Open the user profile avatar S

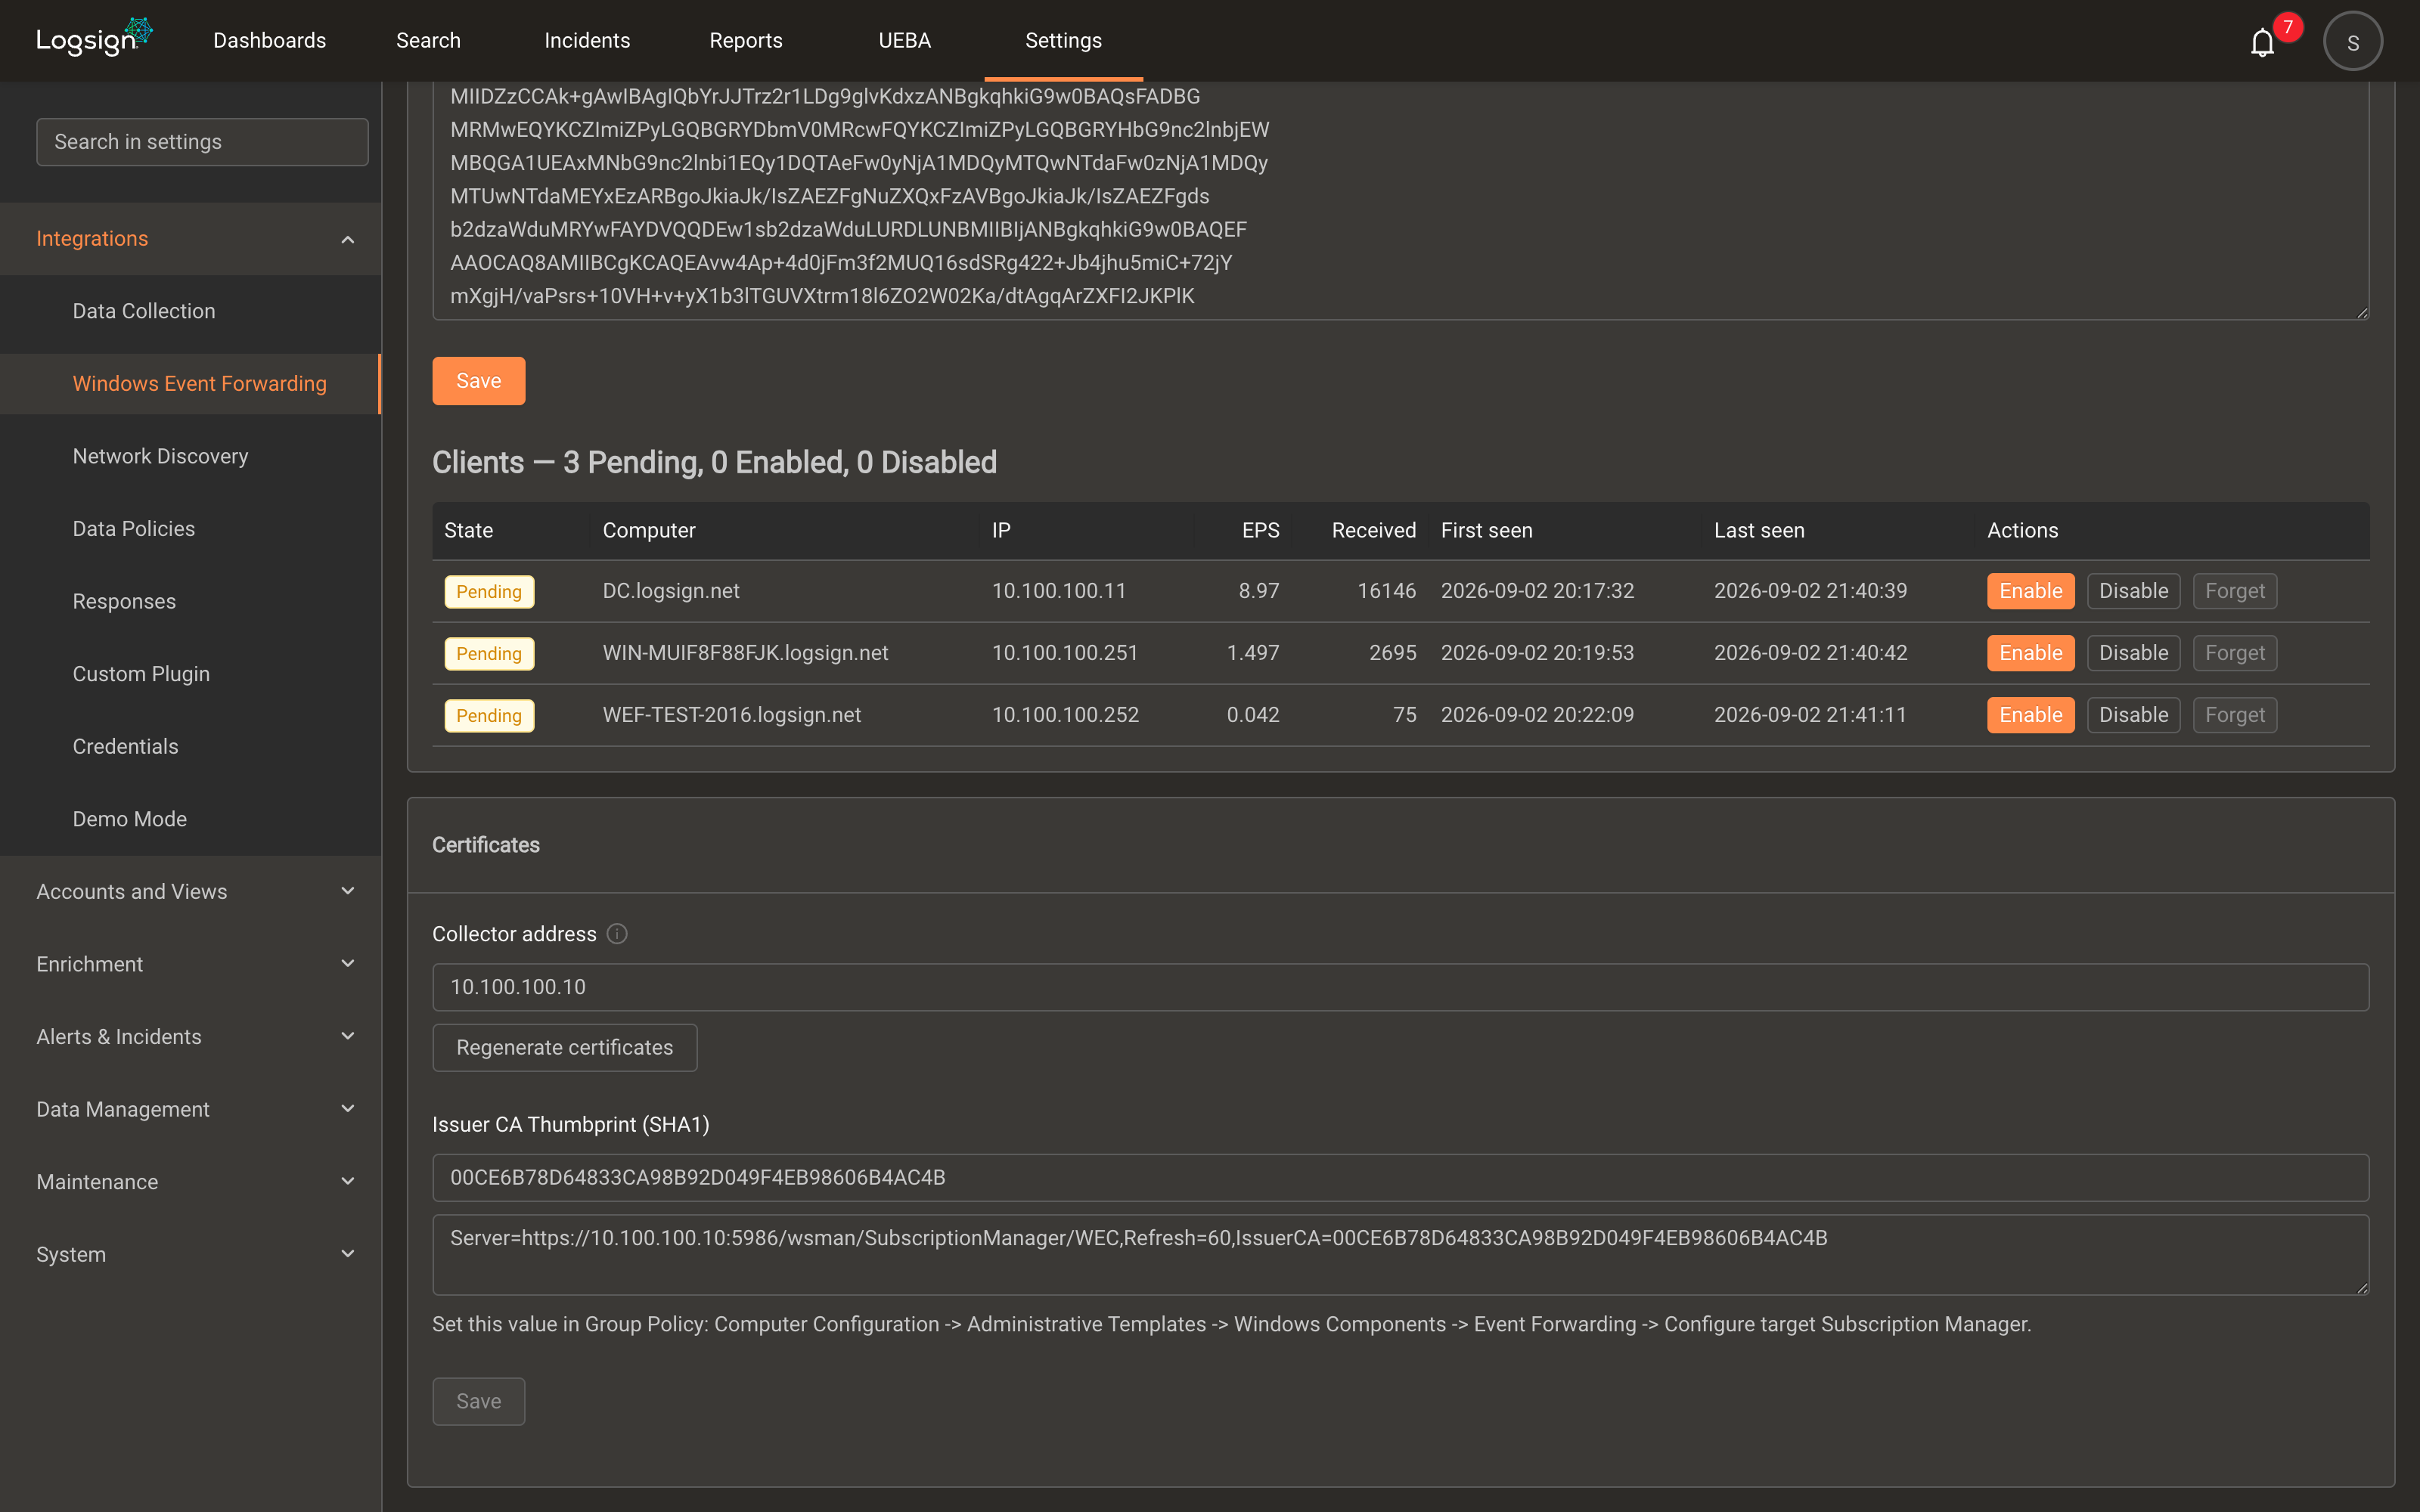tap(2352, 41)
